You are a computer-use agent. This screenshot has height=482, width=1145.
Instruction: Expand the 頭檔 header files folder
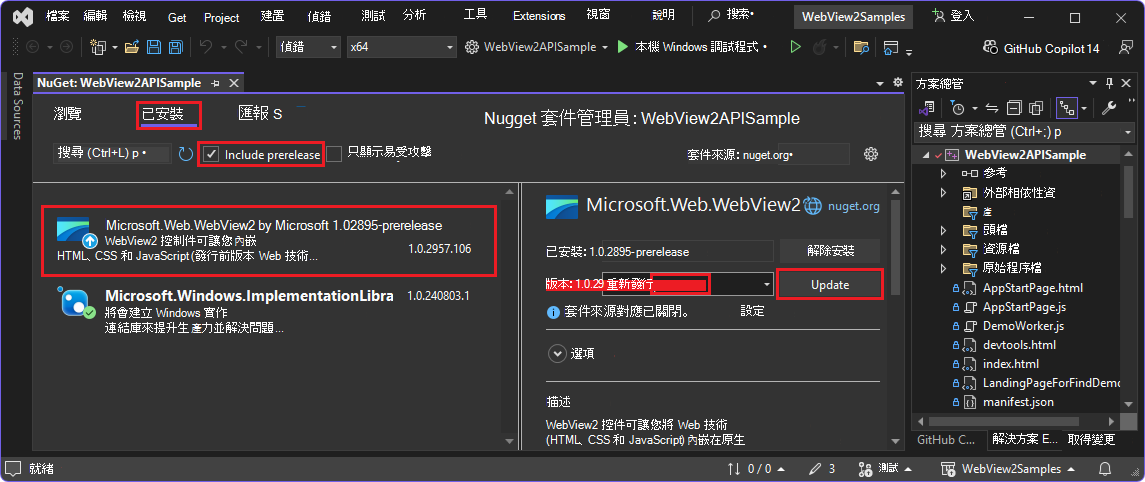pyautogui.click(x=943, y=231)
